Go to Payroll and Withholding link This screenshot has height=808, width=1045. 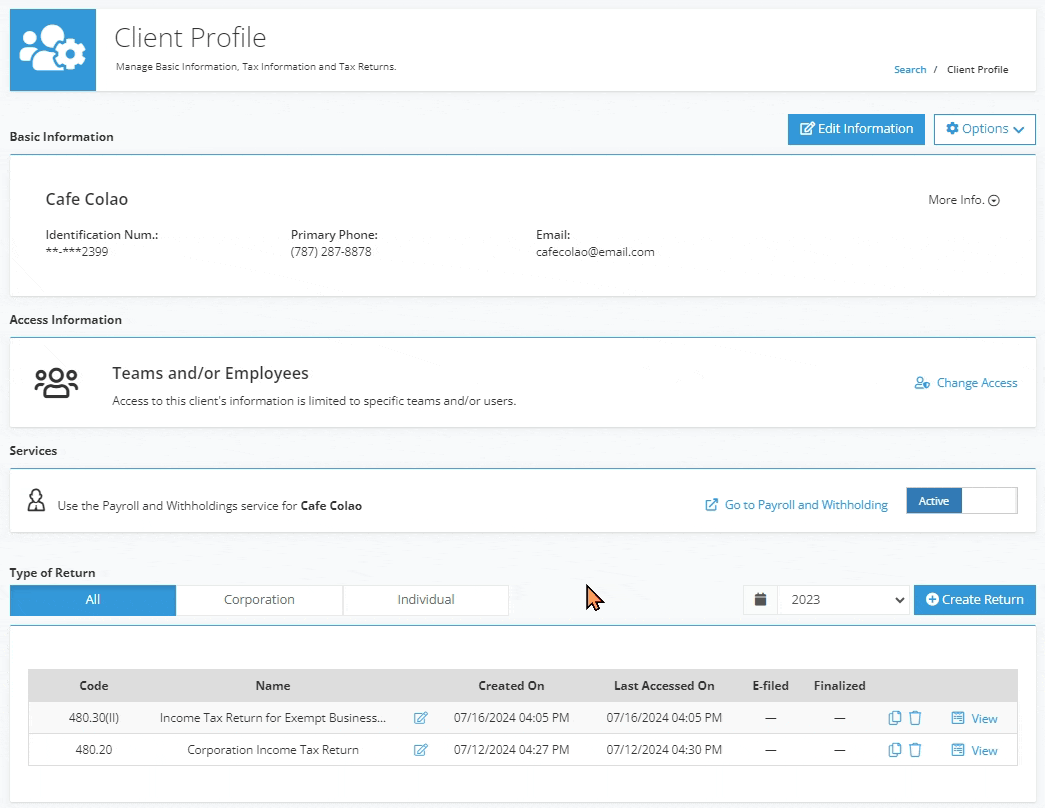797,505
